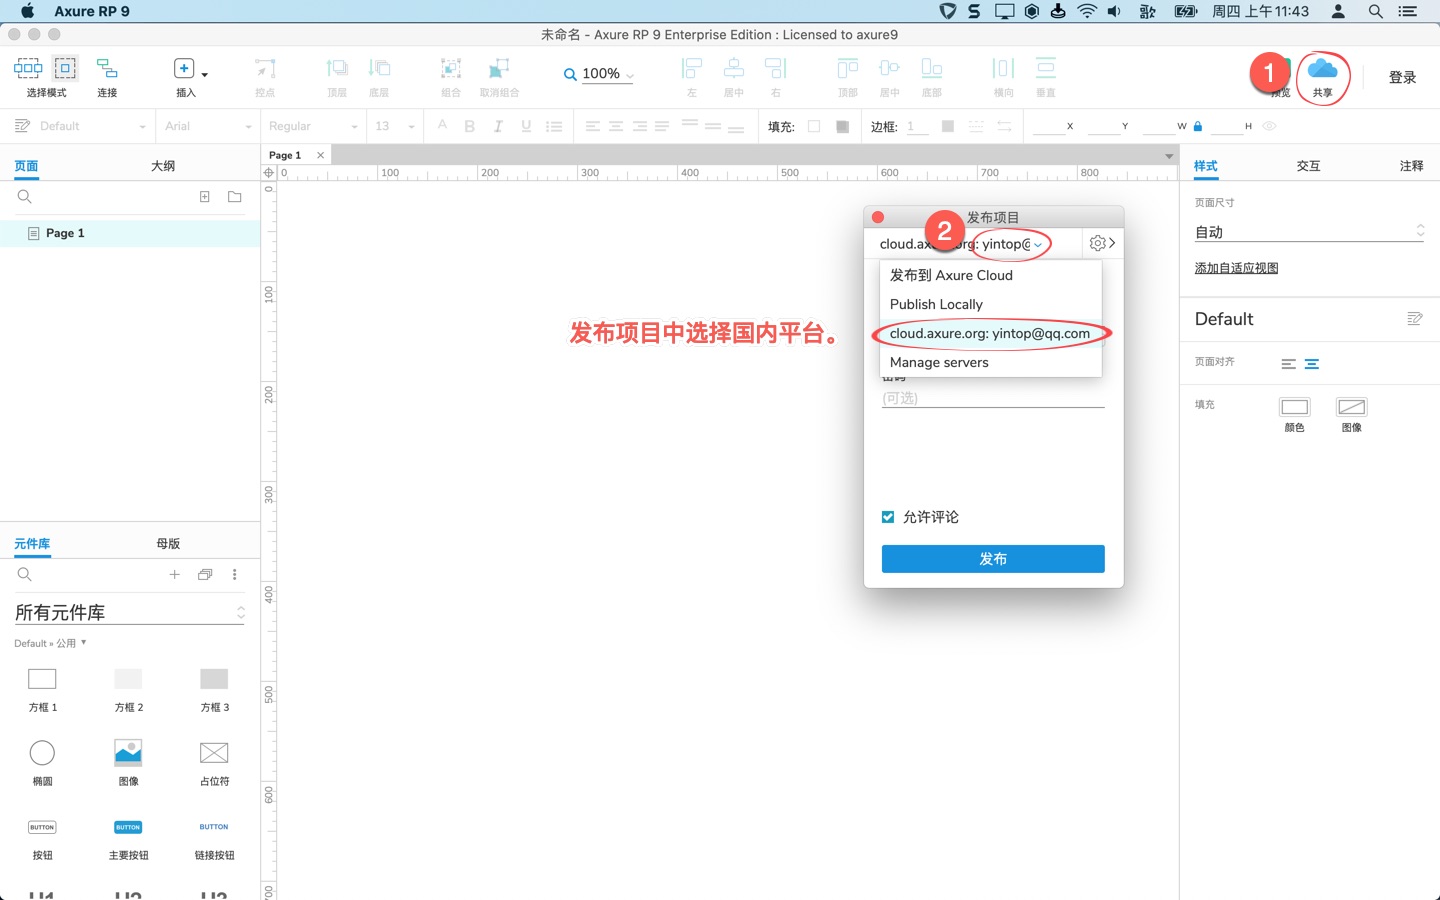Screen dimensions: 1440x900
Task: Select Page 1 in pages list
Action: click(x=130, y=233)
